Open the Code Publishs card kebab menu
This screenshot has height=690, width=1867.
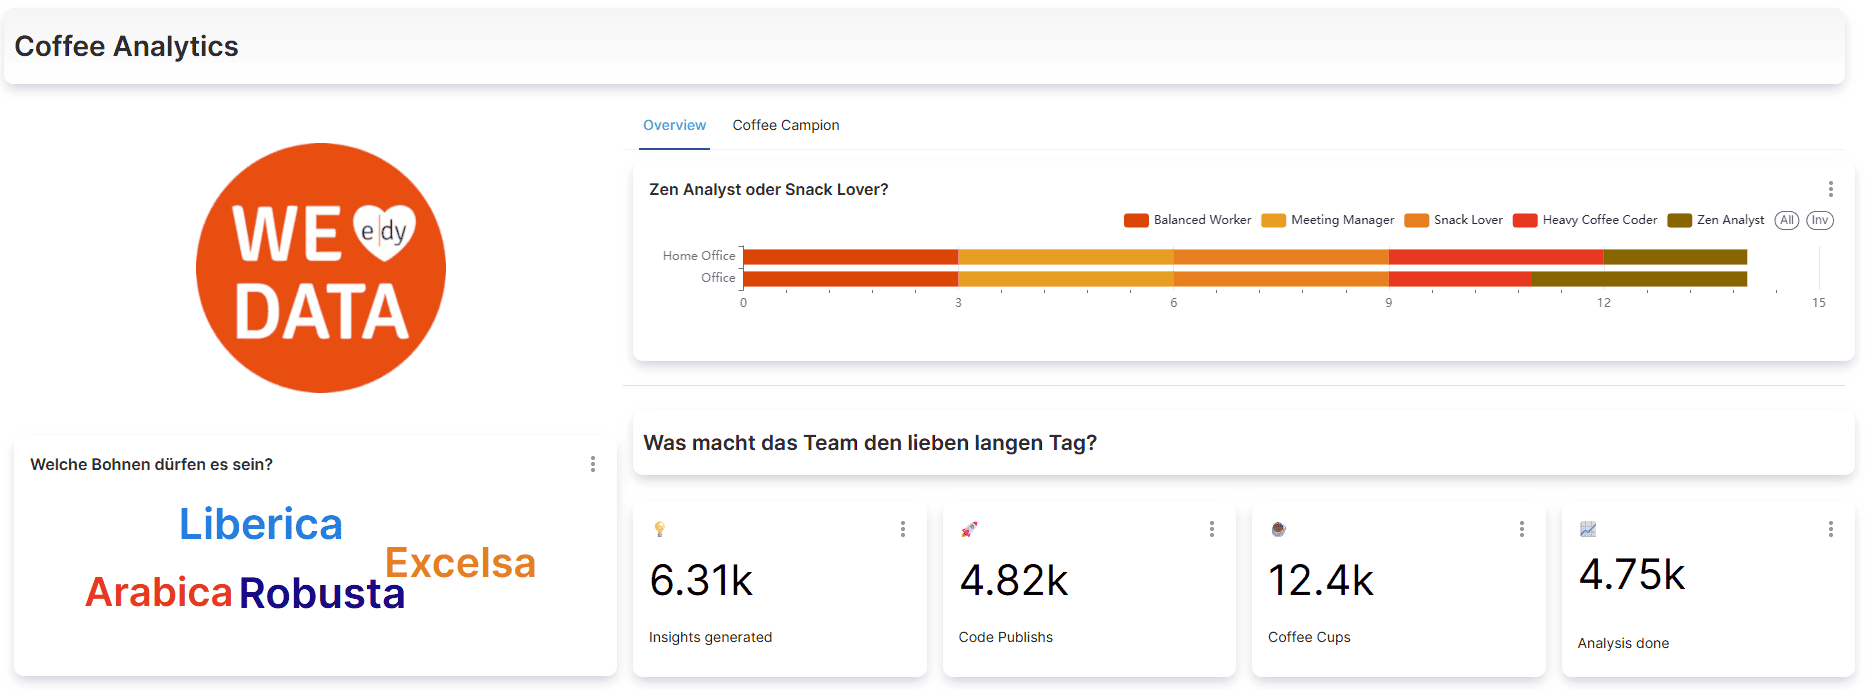(1211, 529)
